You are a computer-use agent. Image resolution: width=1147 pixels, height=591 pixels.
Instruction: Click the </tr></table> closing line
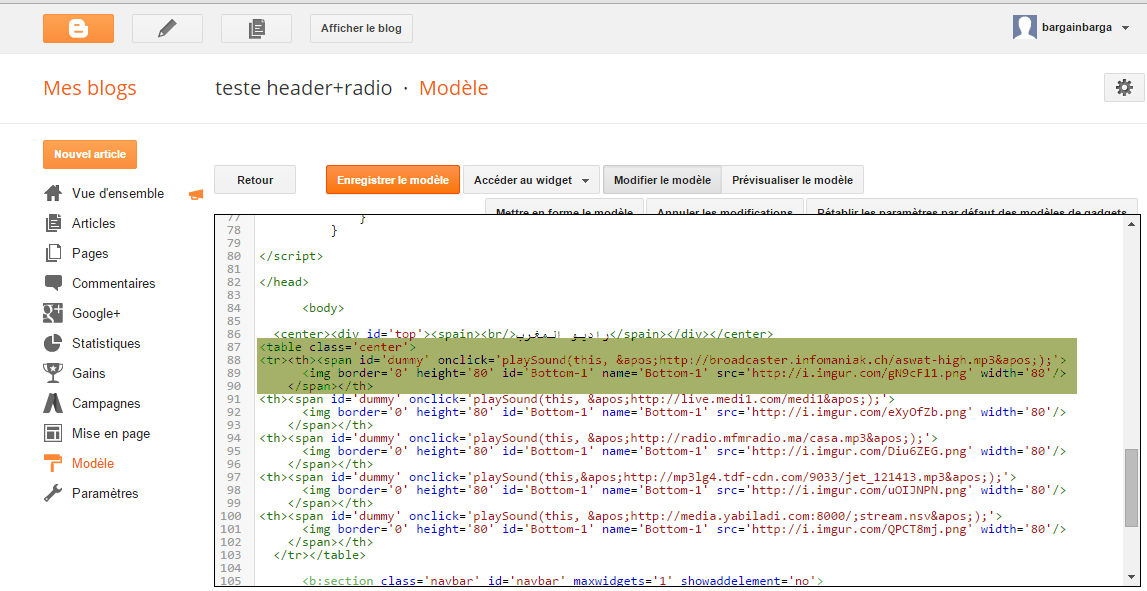320,554
